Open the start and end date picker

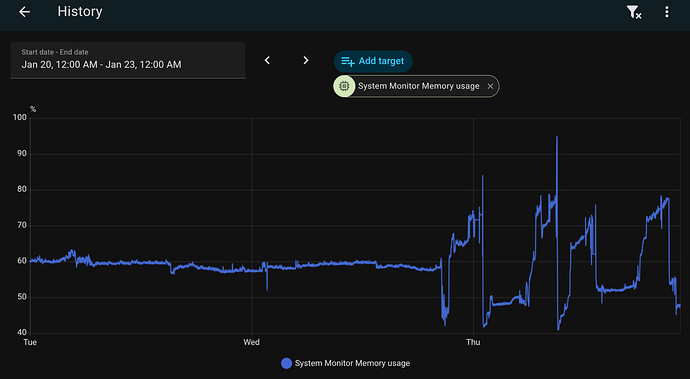[x=128, y=60]
